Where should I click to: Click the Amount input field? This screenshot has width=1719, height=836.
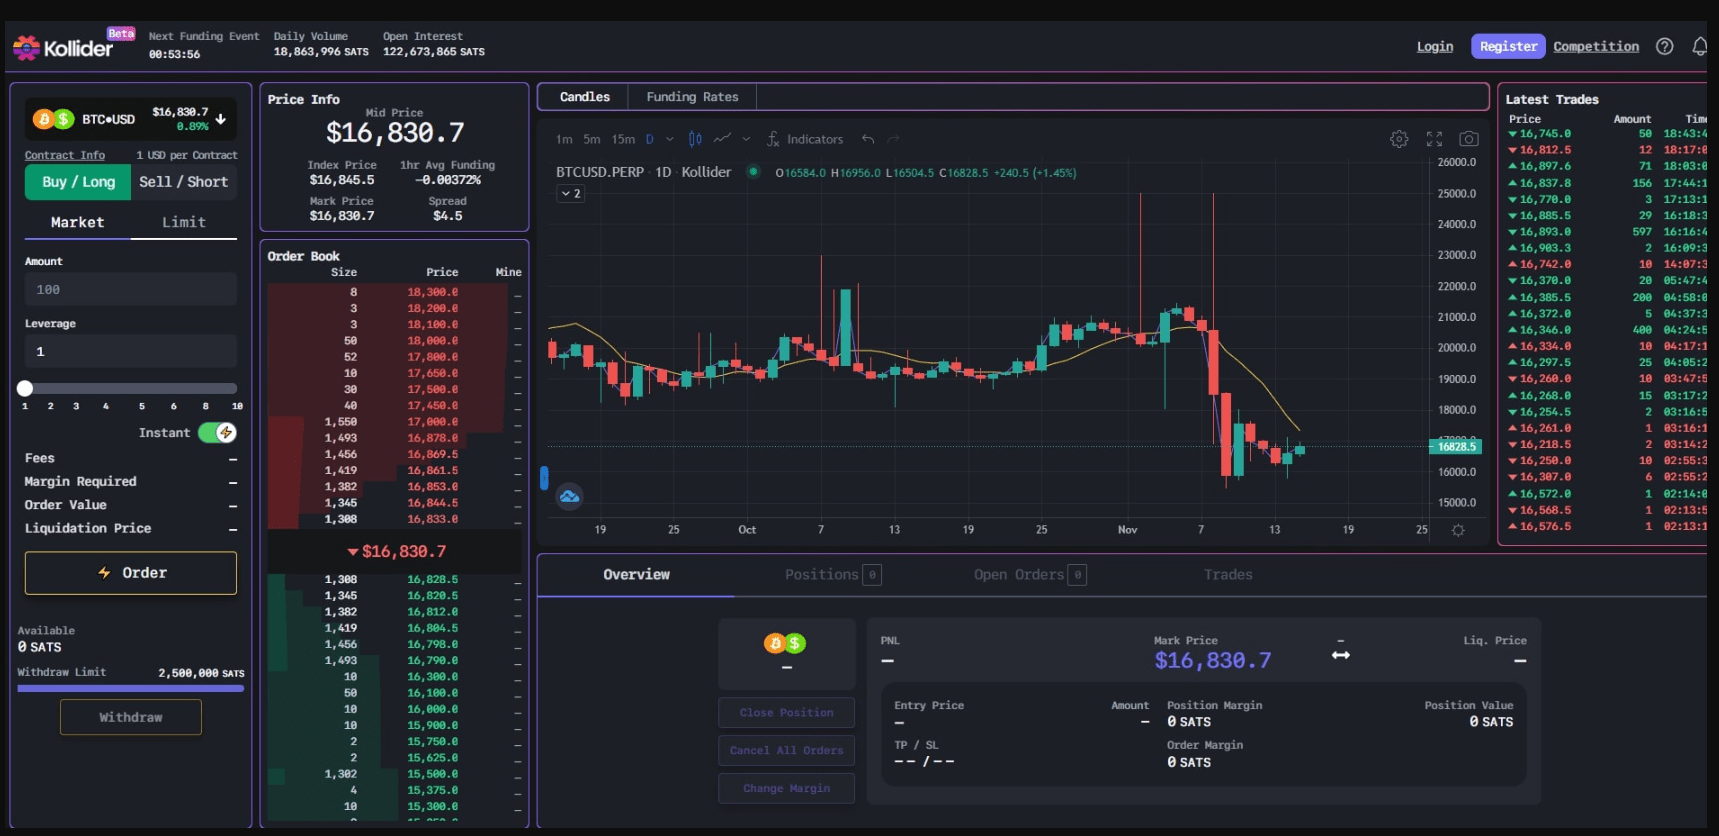[x=131, y=289]
